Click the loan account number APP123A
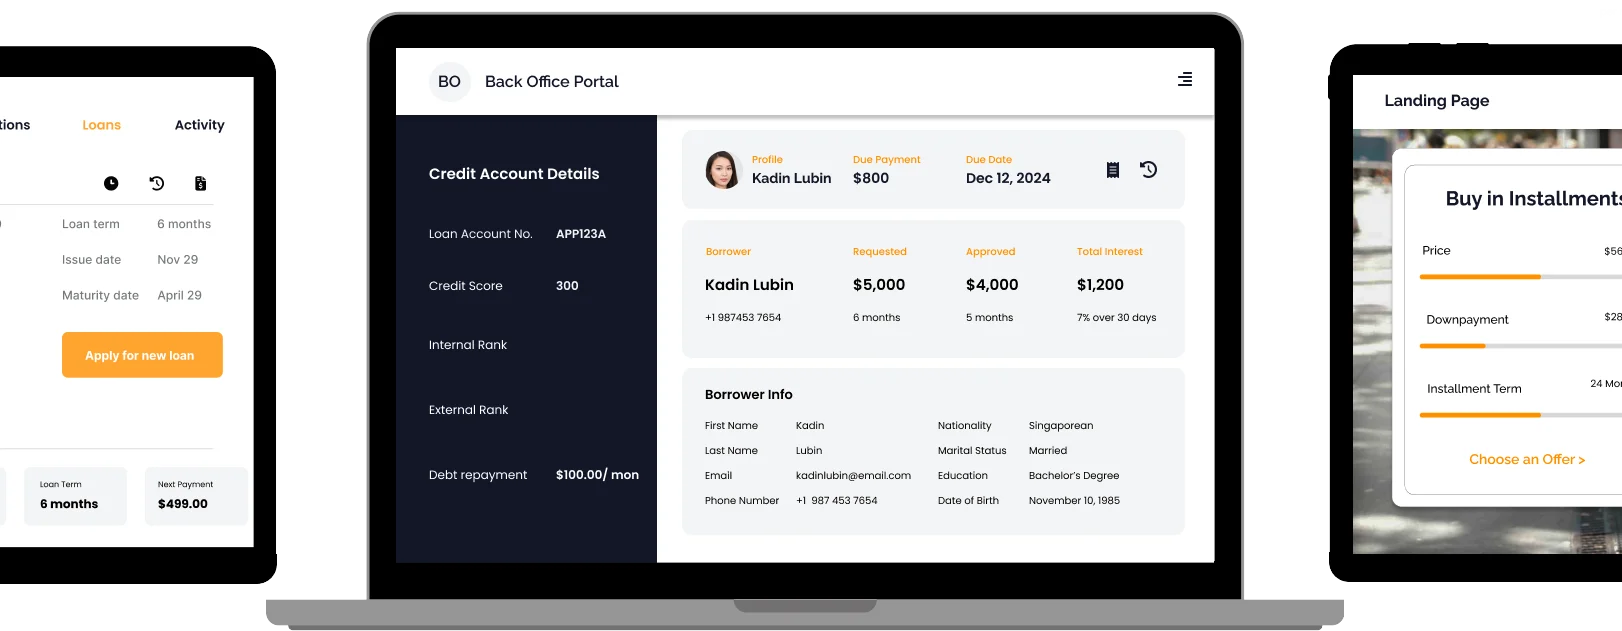Screen dimensions: 1622x631 (x=581, y=234)
